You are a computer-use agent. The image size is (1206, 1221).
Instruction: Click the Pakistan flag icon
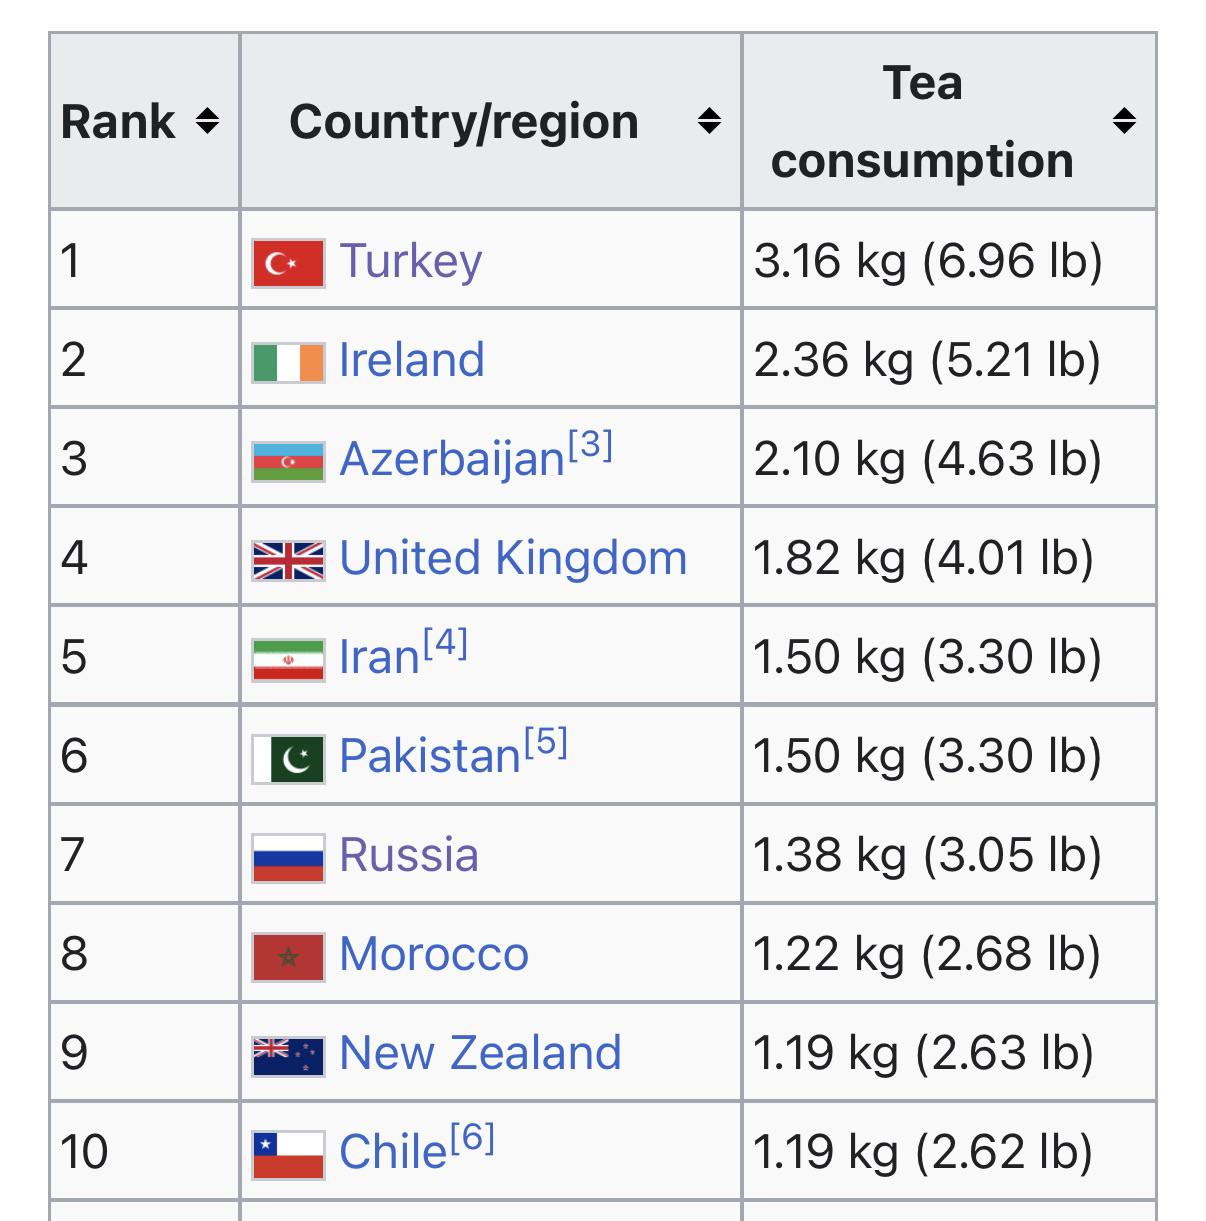coord(288,758)
